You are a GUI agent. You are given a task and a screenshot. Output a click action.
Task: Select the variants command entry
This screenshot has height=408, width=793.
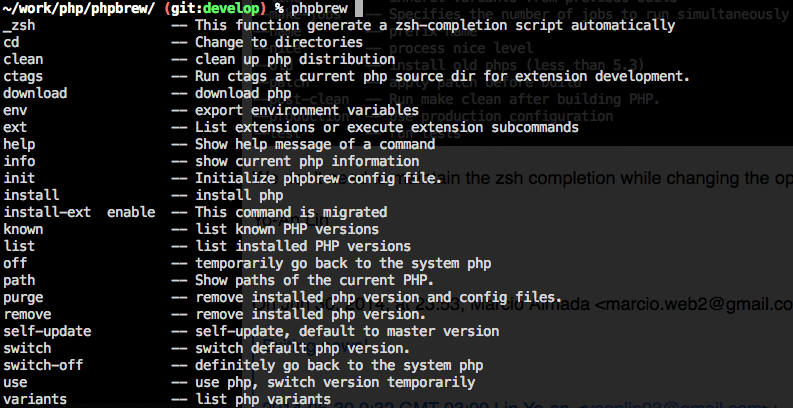pyautogui.click(x=35, y=399)
